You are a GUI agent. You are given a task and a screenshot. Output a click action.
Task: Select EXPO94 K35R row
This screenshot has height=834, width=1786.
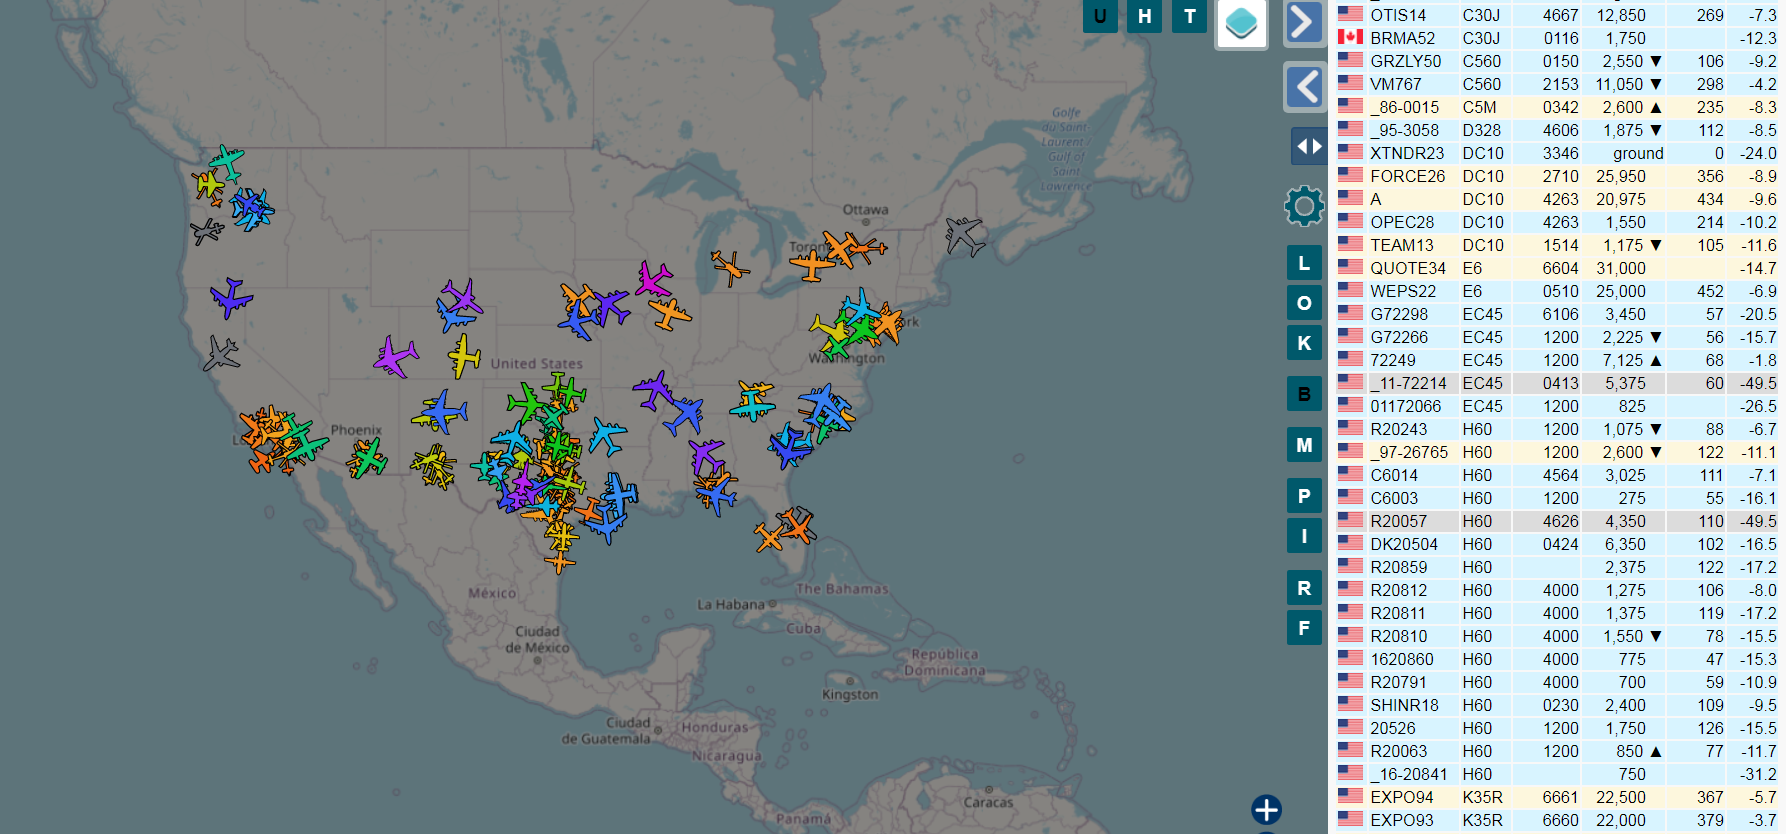pyautogui.click(x=1557, y=797)
